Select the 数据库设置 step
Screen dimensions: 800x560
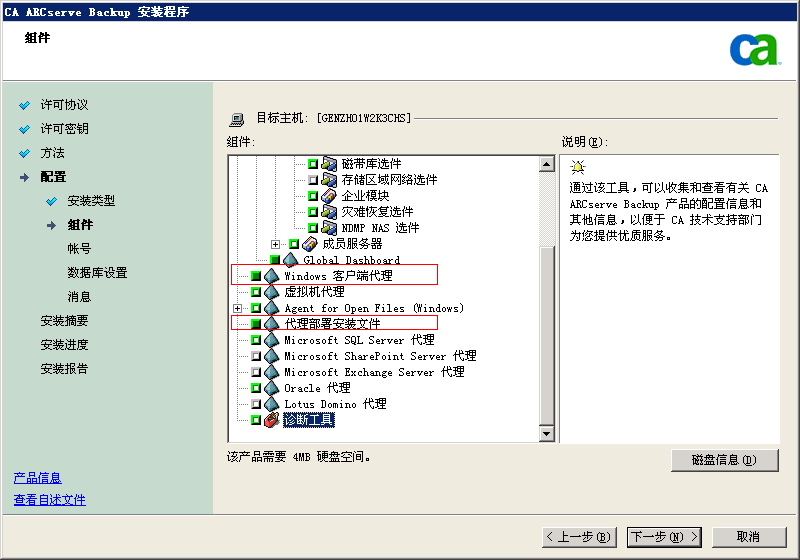click(x=97, y=273)
